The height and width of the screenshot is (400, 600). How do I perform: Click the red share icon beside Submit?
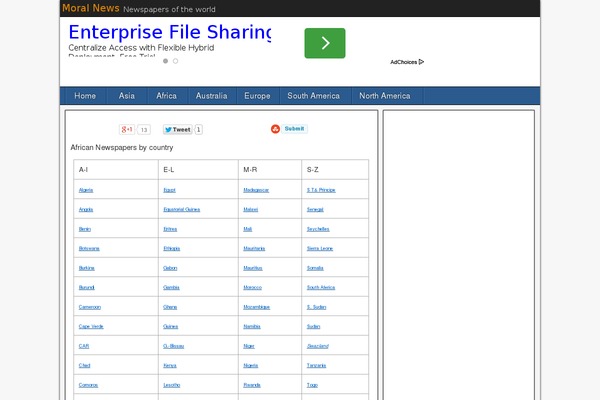point(275,129)
